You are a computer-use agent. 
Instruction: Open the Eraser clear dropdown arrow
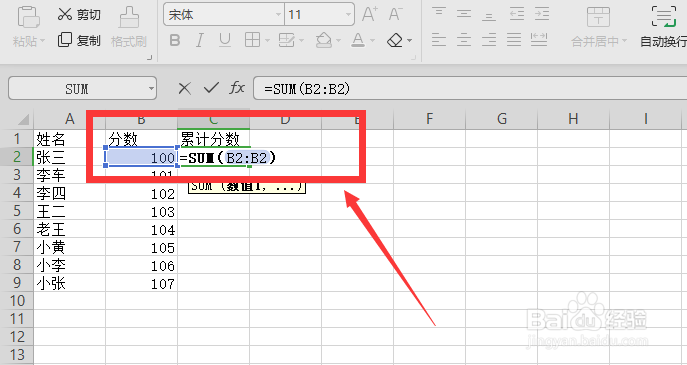[x=409, y=41]
